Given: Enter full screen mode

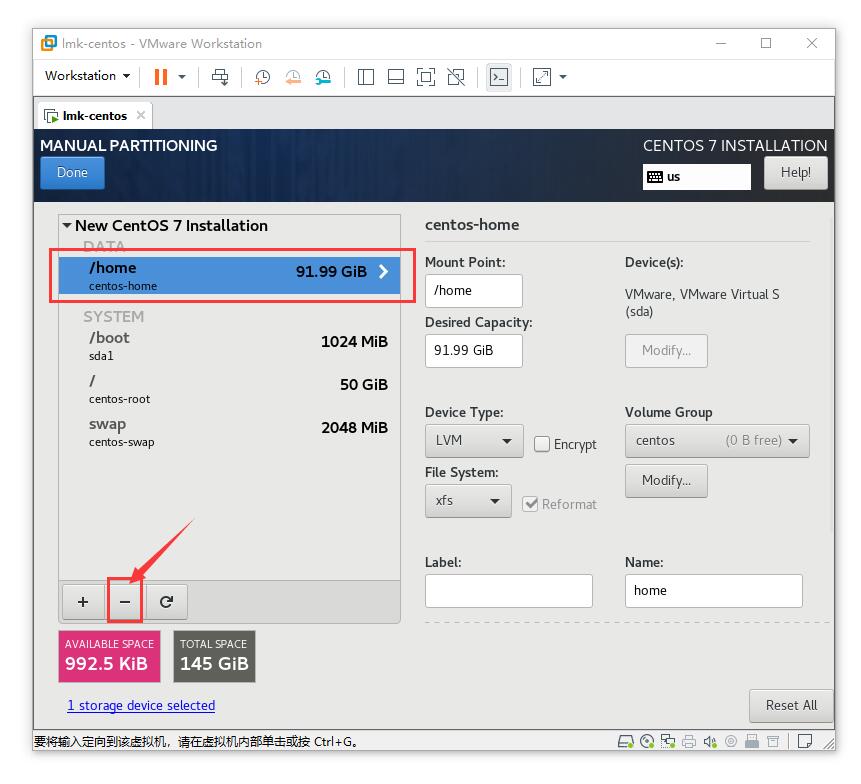Looking at the screenshot, I should [x=426, y=77].
